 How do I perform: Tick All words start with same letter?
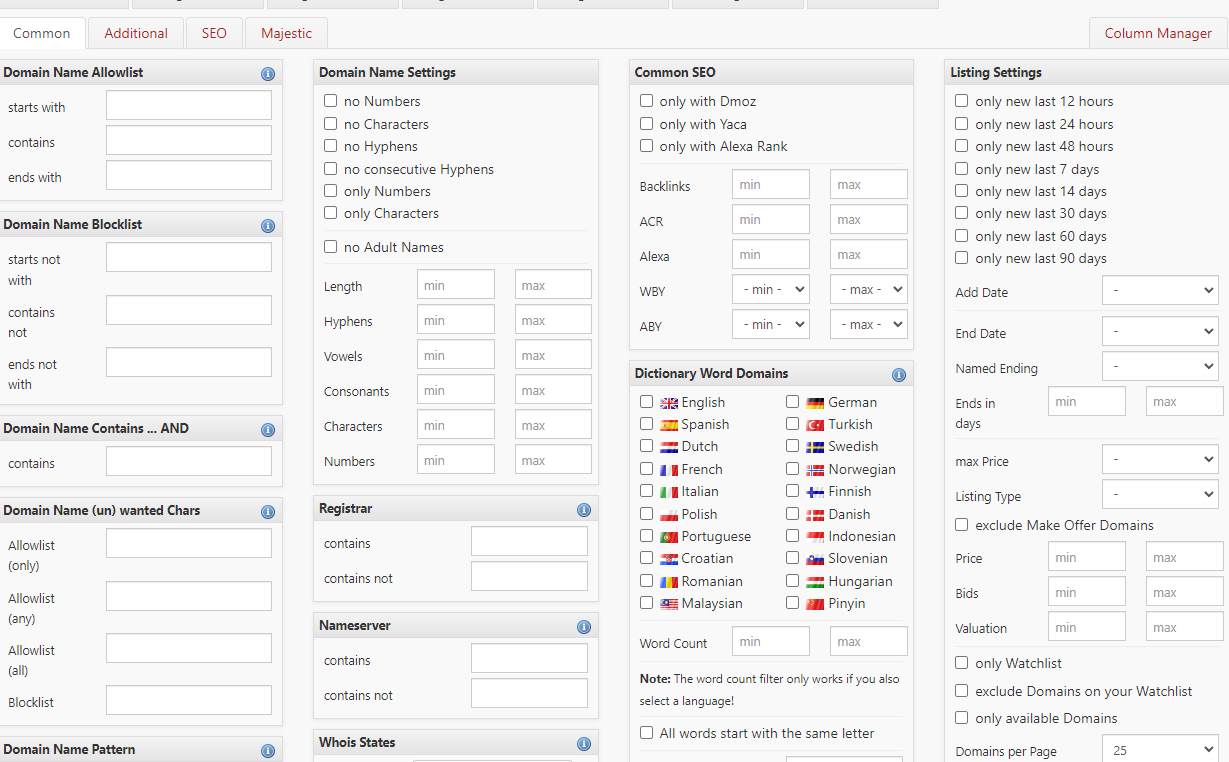pos(647,733)
